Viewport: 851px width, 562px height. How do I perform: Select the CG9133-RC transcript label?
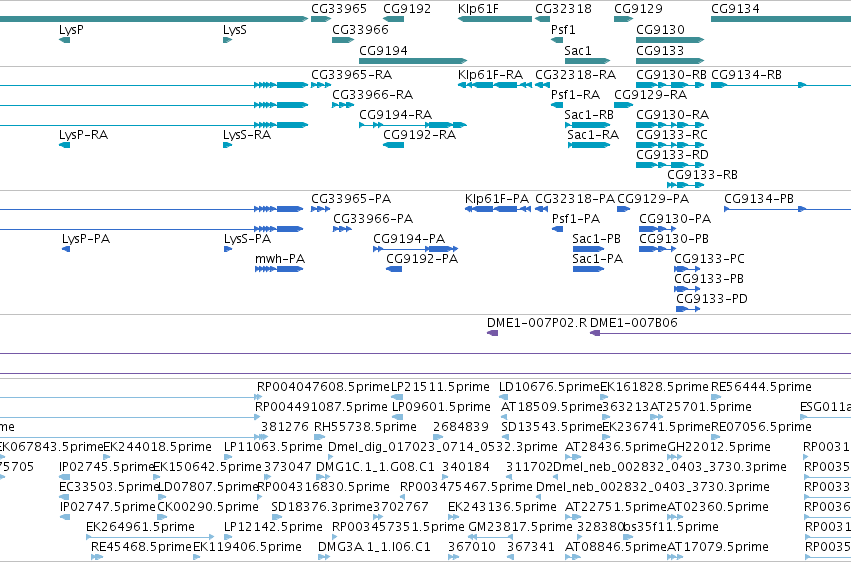[x=672, y=135]
